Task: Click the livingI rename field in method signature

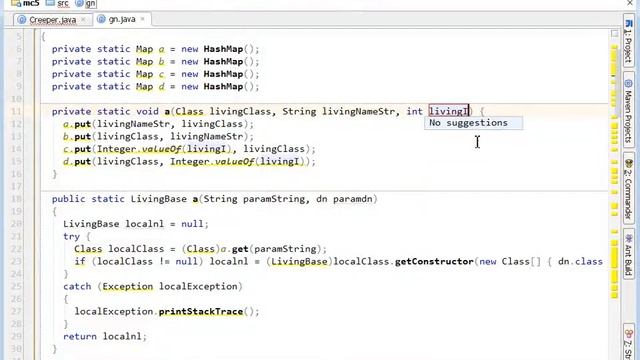Action: (448, 111)
